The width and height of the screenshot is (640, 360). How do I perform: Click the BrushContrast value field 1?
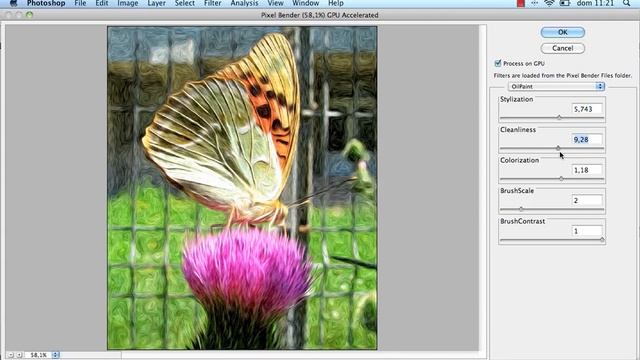[x=587, y=231]
